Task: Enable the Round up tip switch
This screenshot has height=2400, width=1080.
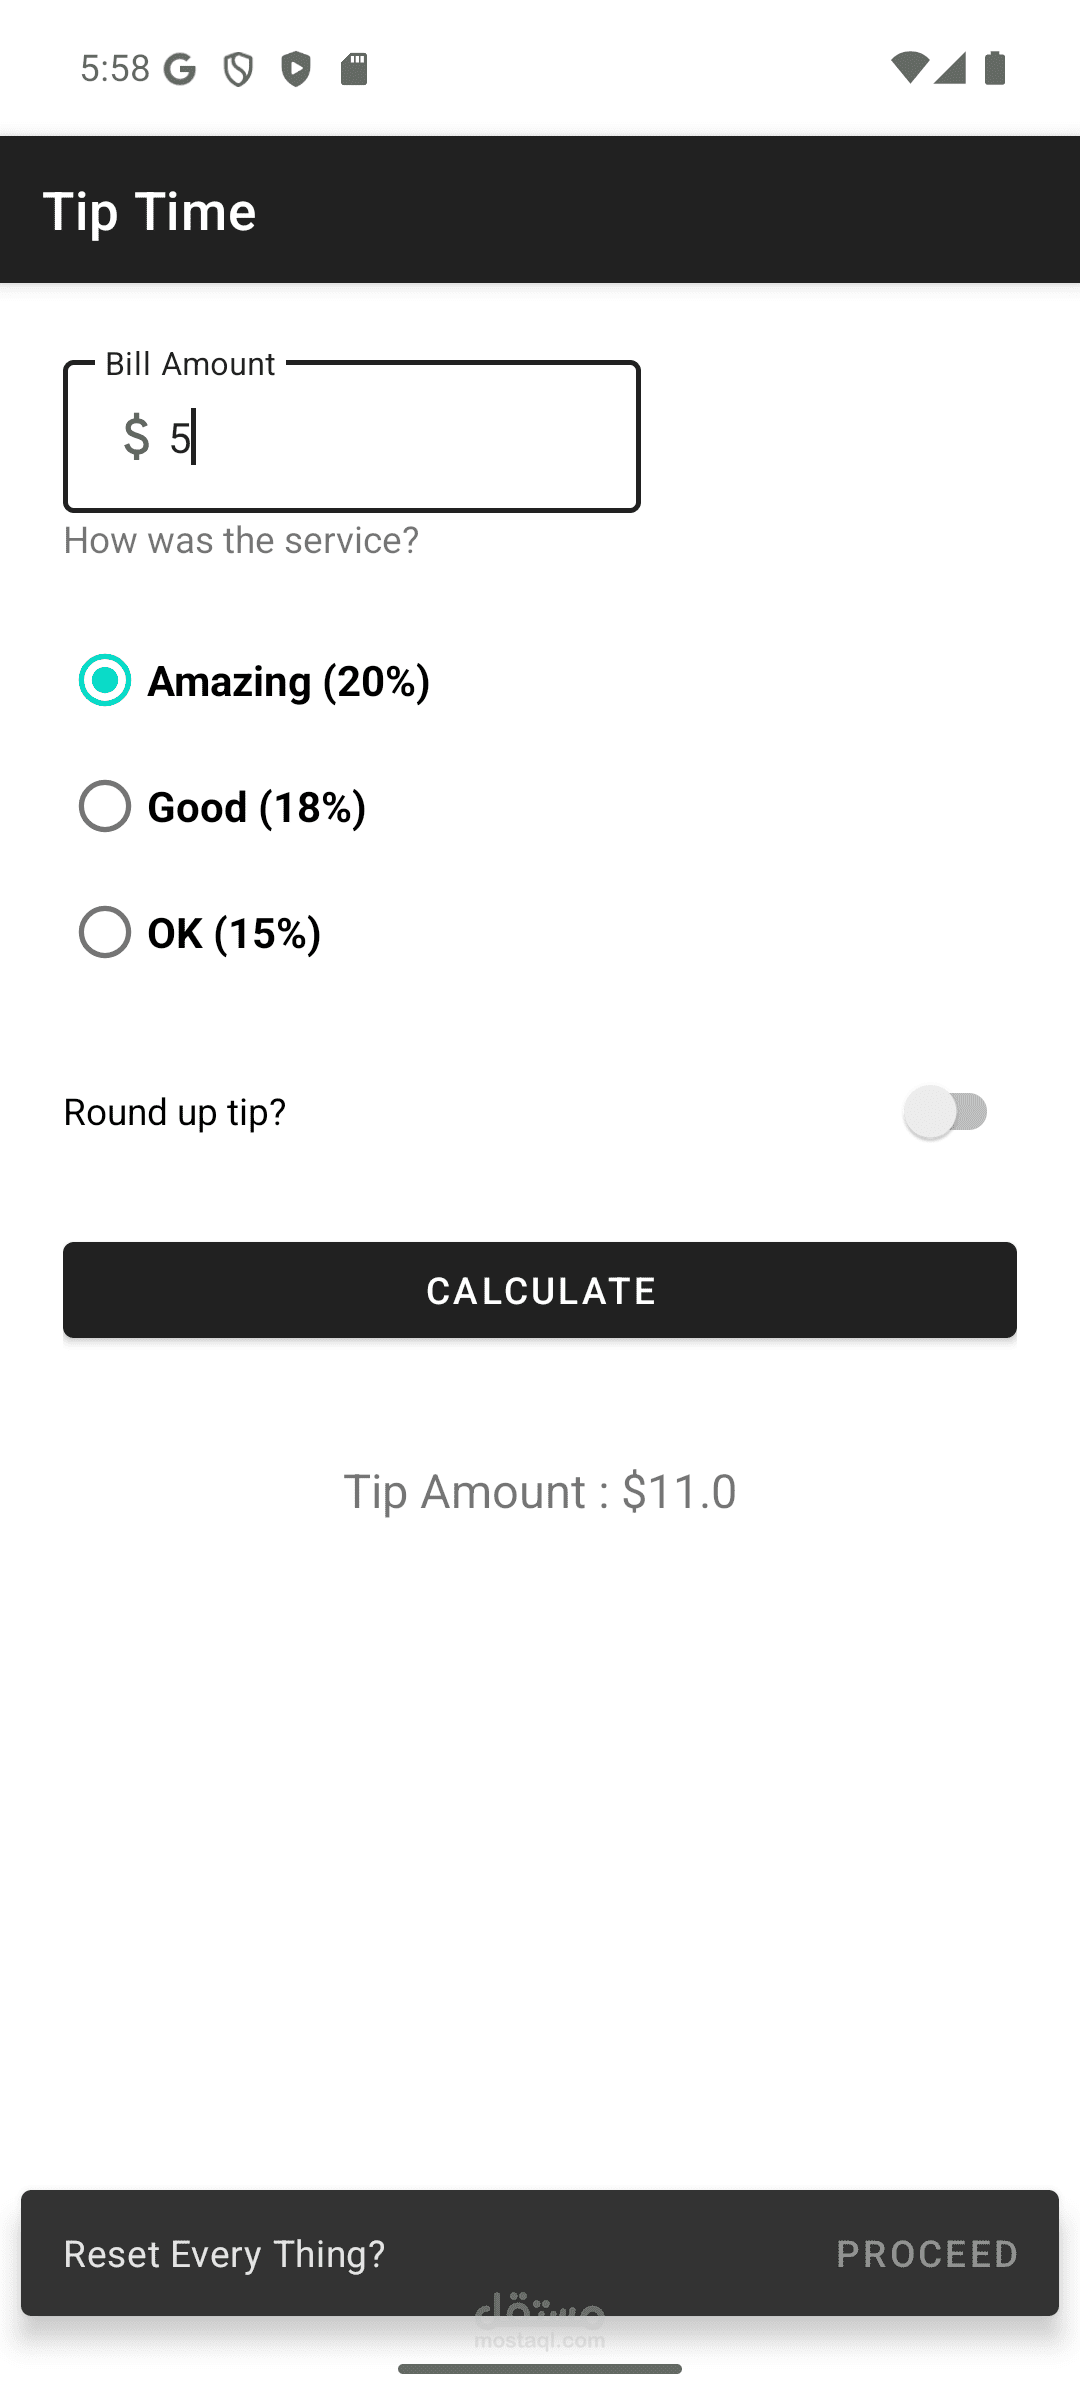Action: (946, 1112)
